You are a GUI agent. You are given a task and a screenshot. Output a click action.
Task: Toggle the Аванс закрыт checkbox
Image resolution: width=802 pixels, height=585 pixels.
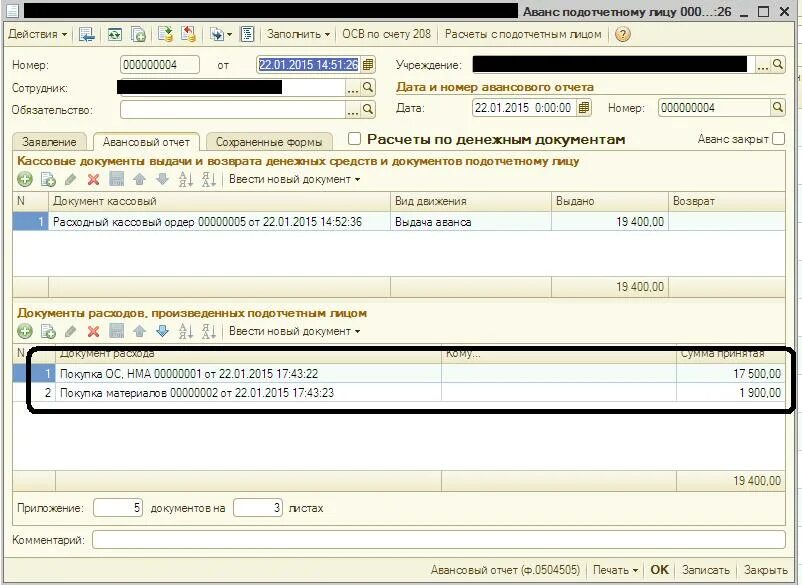click(x=778, y=139)
